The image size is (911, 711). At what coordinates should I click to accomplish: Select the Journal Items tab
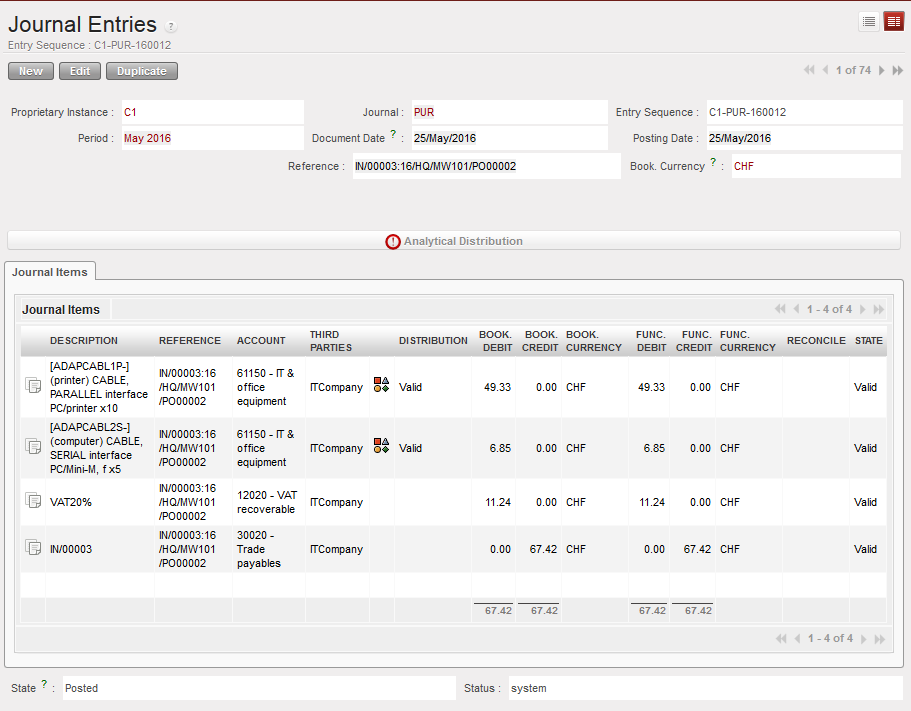50,272
